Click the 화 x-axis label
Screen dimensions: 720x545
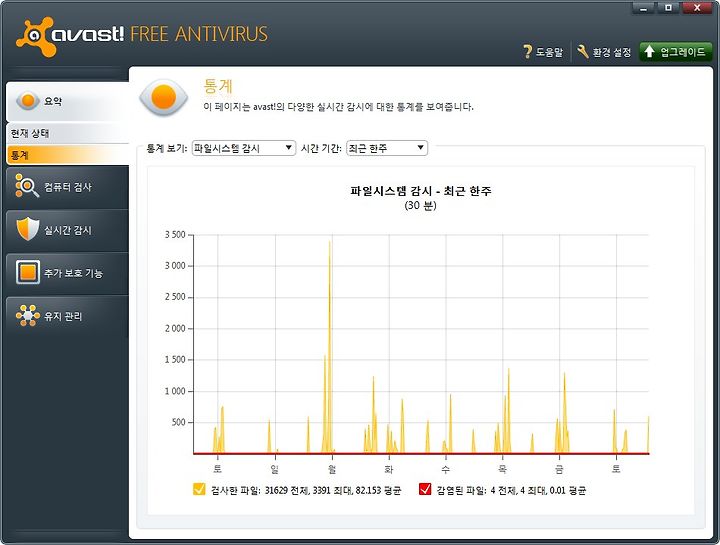coord(389,469)
